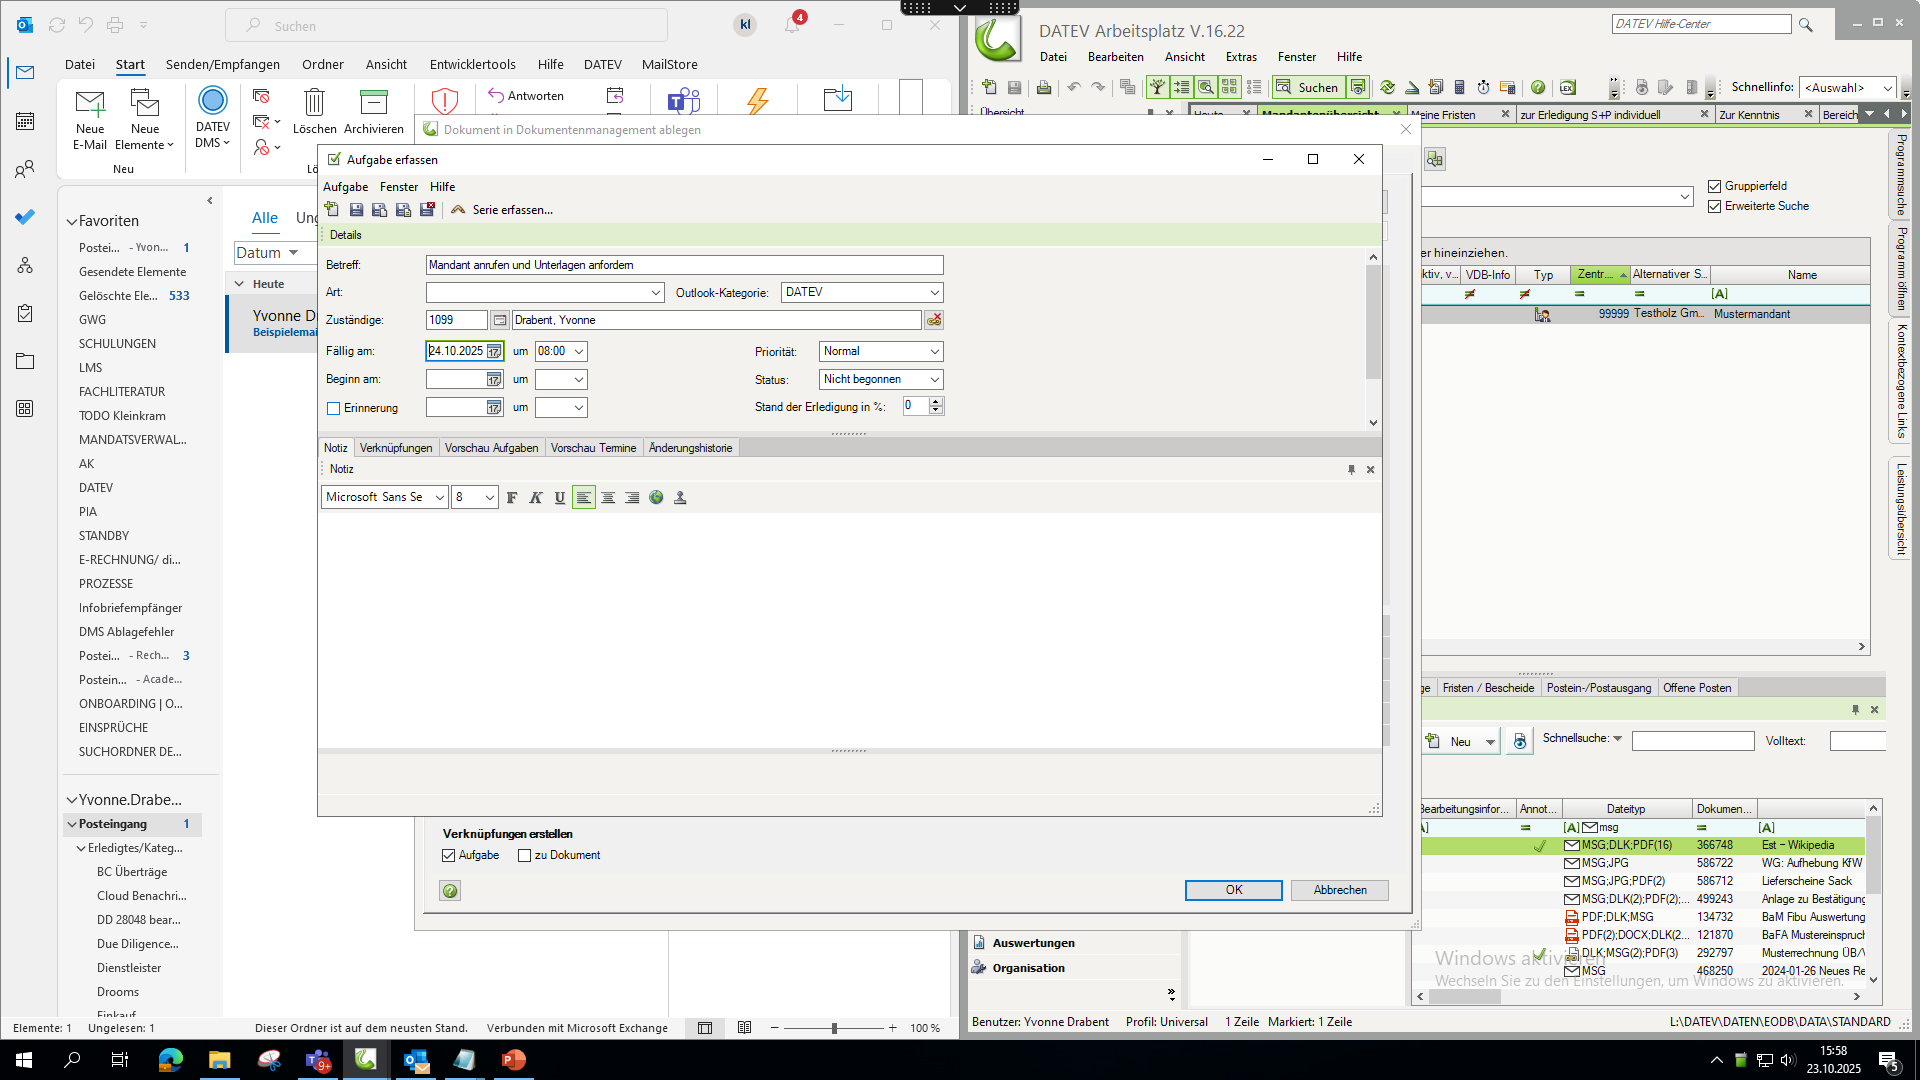
Task: Switch to the Verknüpfungen tab
Action: (396, 448)
